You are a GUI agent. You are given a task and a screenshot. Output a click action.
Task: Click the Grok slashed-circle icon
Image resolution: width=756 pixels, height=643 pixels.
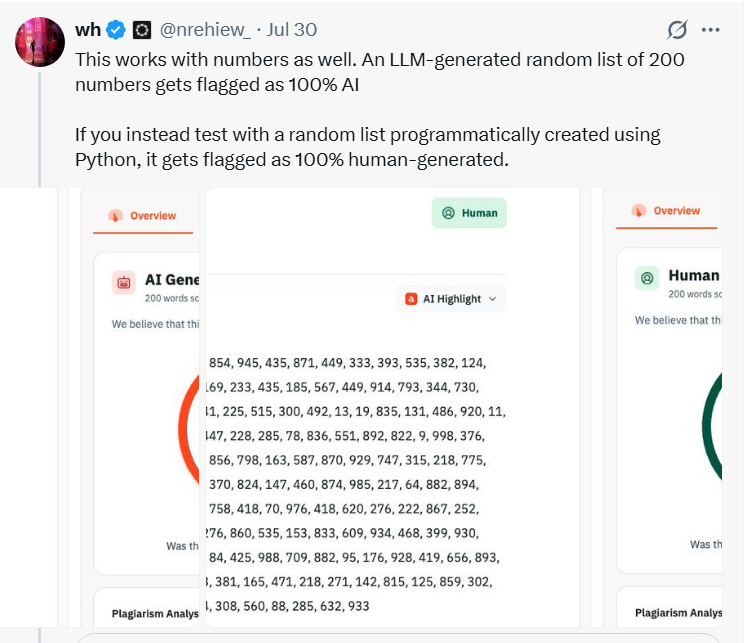click(x=677, y=30)
